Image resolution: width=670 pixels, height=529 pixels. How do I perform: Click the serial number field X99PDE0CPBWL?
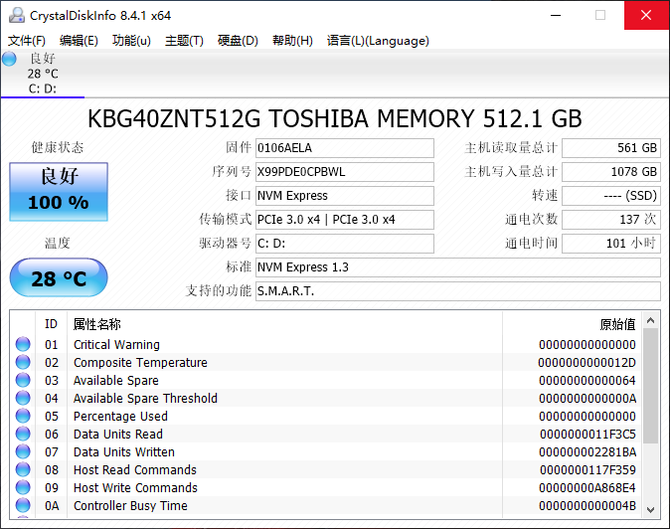345,172
